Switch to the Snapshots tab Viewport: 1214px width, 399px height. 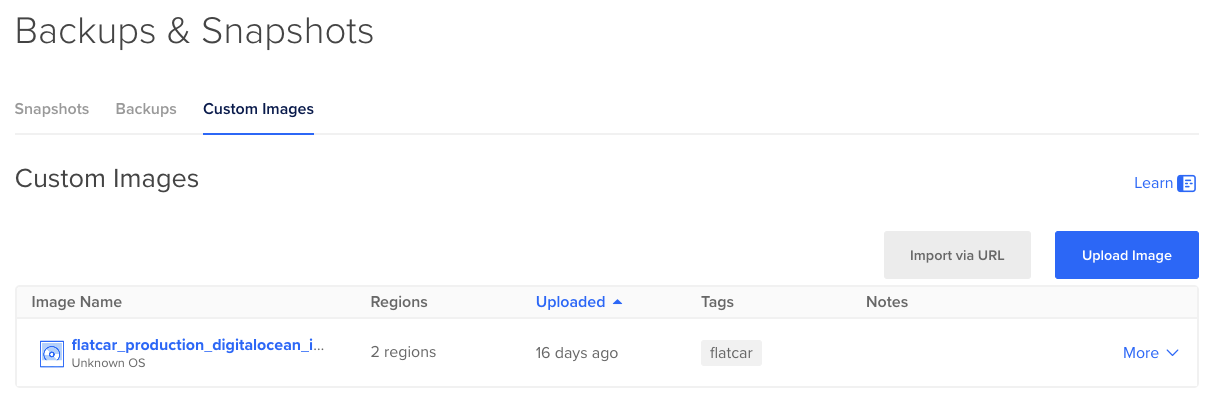coord(52,109)
